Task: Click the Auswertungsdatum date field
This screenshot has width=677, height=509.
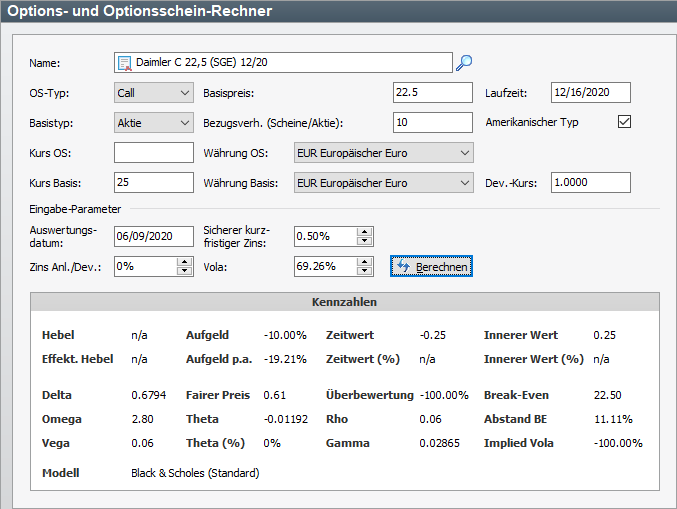Action: click(x=154, y=236)
